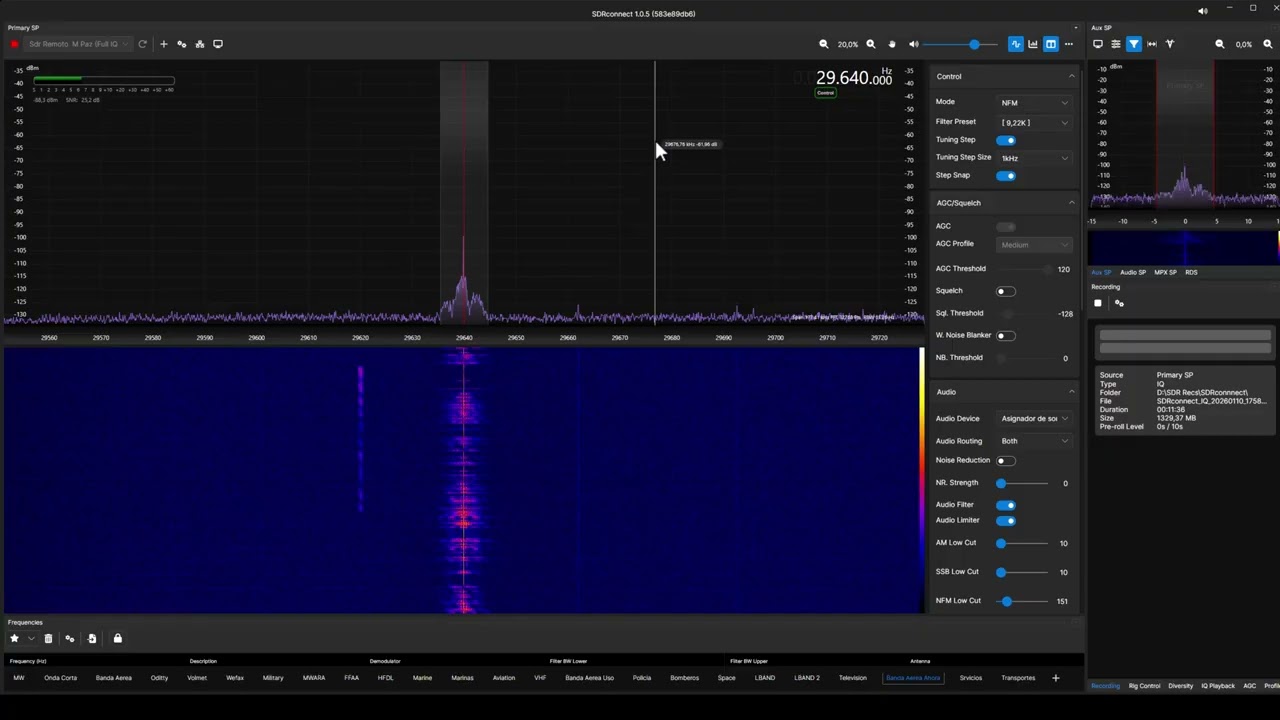The width and height of the screenshot is (1280, 720).
Task: Disable the Audio Filter switch
Action: tap(1006, 505)
